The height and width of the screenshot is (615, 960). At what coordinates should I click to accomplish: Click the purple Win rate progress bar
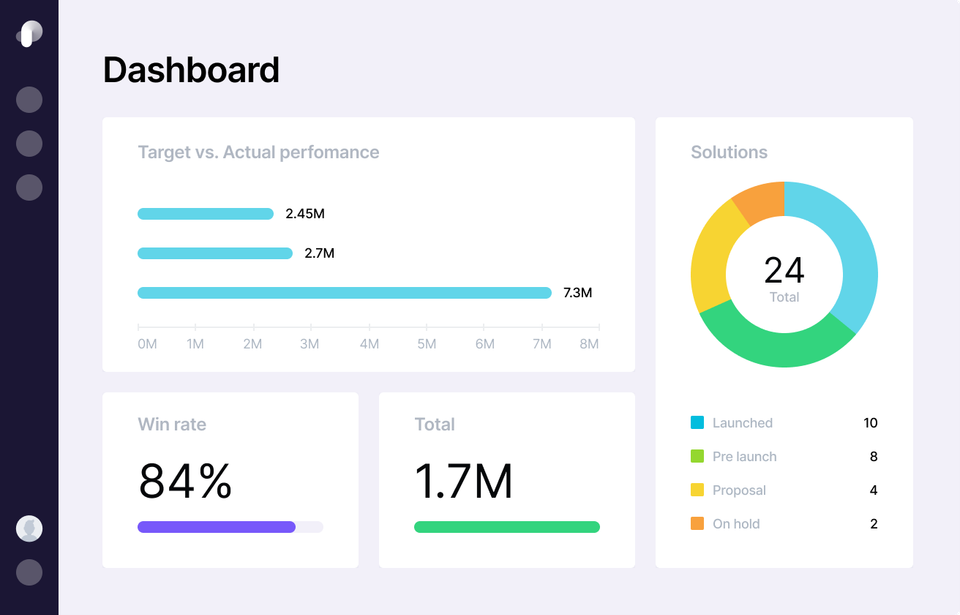(x=216, y=526)
